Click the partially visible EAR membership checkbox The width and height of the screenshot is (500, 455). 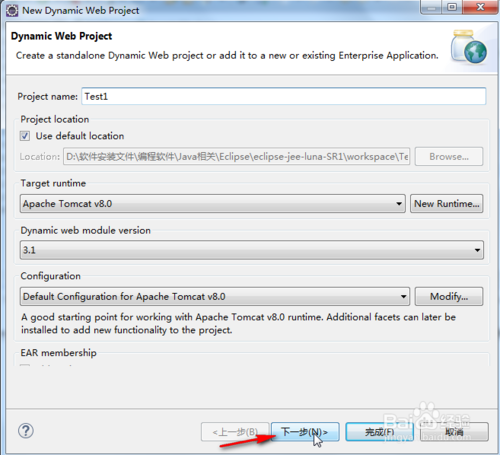[x=25, y=365]
